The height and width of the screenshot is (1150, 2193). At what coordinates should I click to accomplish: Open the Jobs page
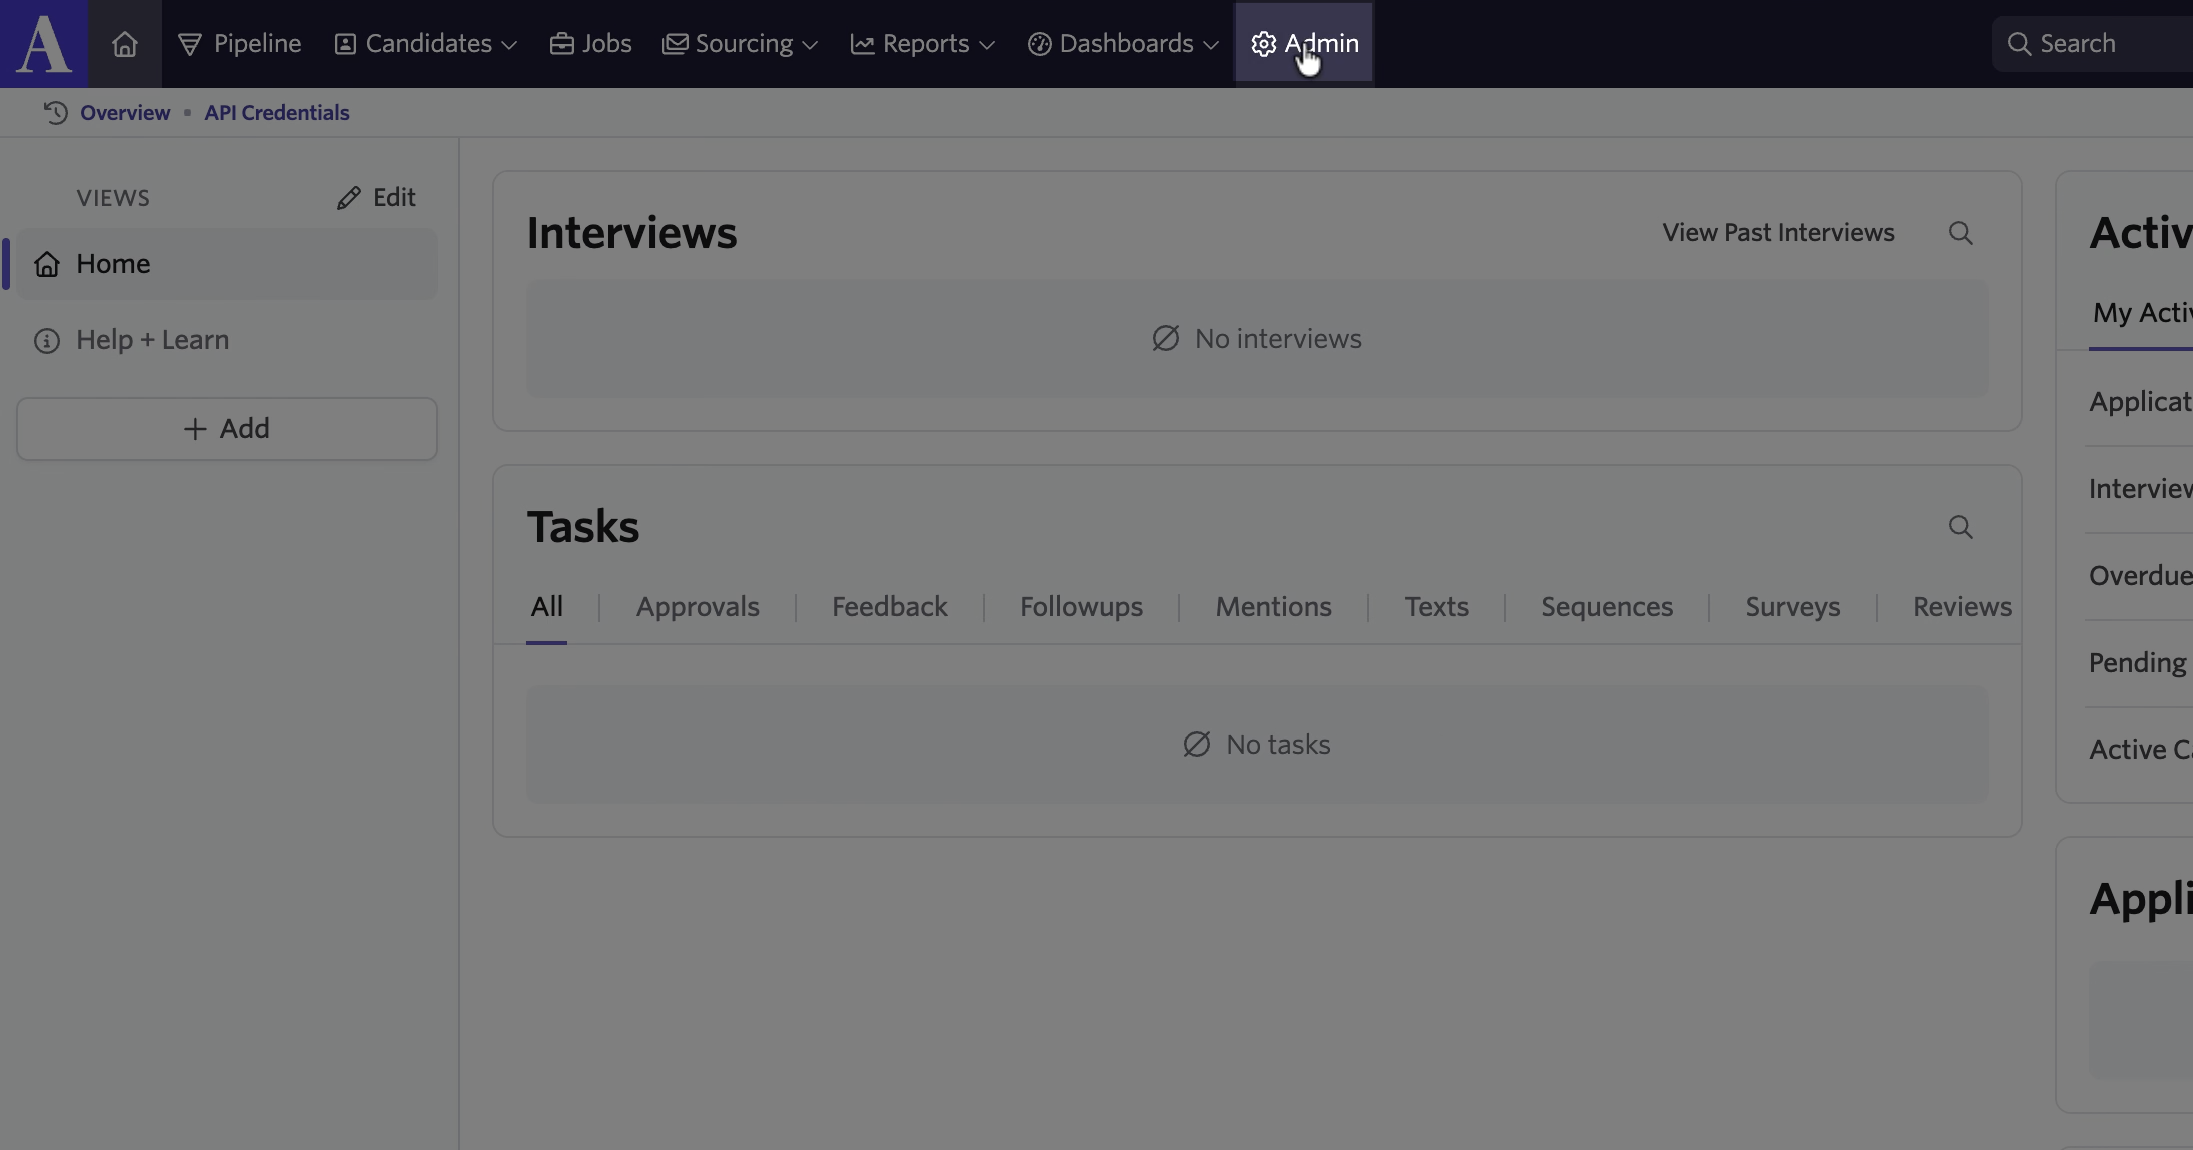pos(591,44)
